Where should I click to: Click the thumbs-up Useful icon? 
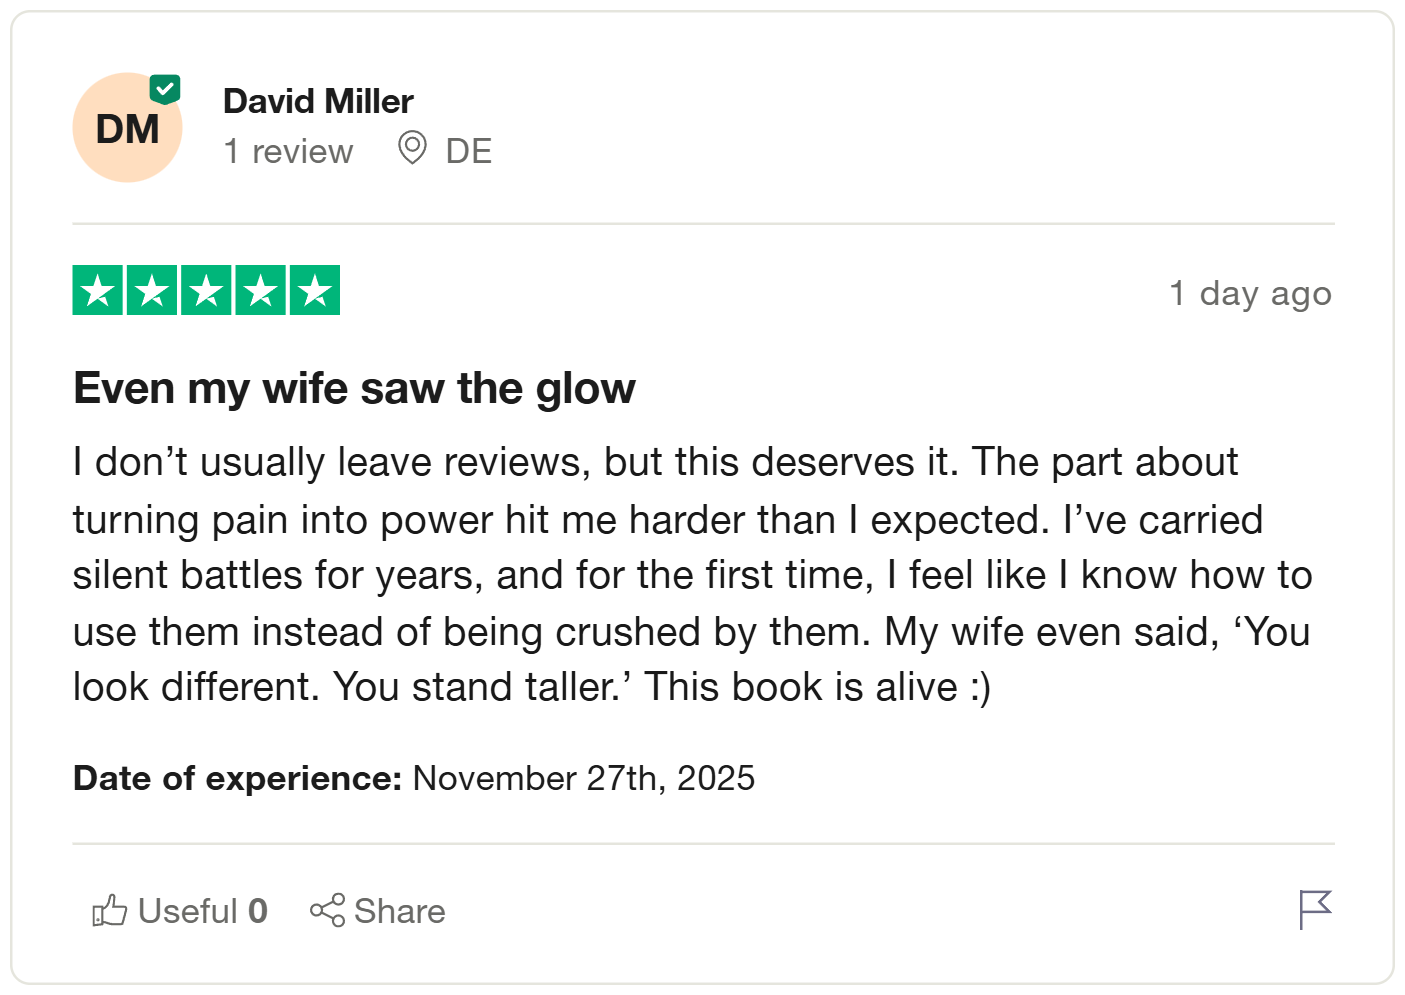tap(109, 911)
